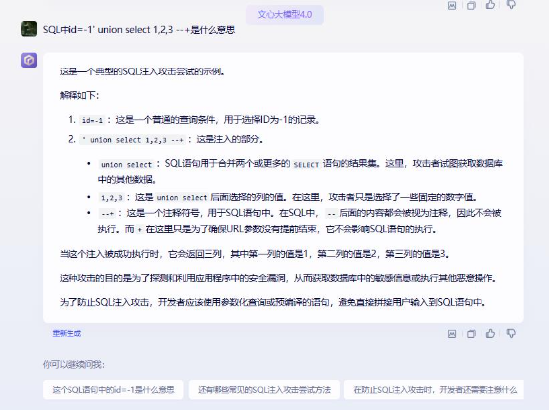Thumbs down the previous reply above the question

click(511, 5)
